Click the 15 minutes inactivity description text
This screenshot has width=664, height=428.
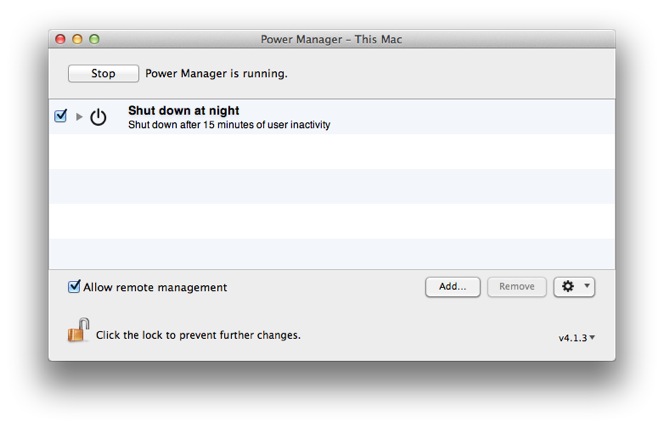coord(229,125)
